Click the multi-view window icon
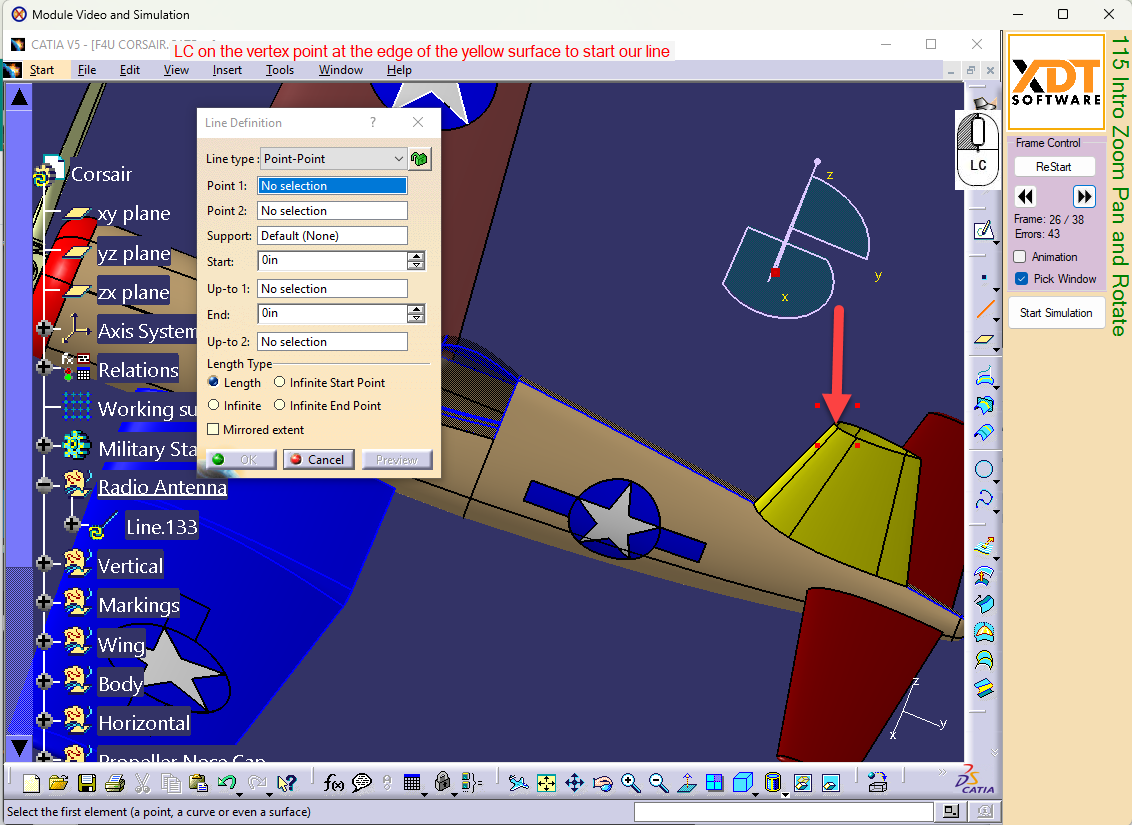Image resolution: width=1132 pixels, height=825 pixels. [x=714, y=783]
